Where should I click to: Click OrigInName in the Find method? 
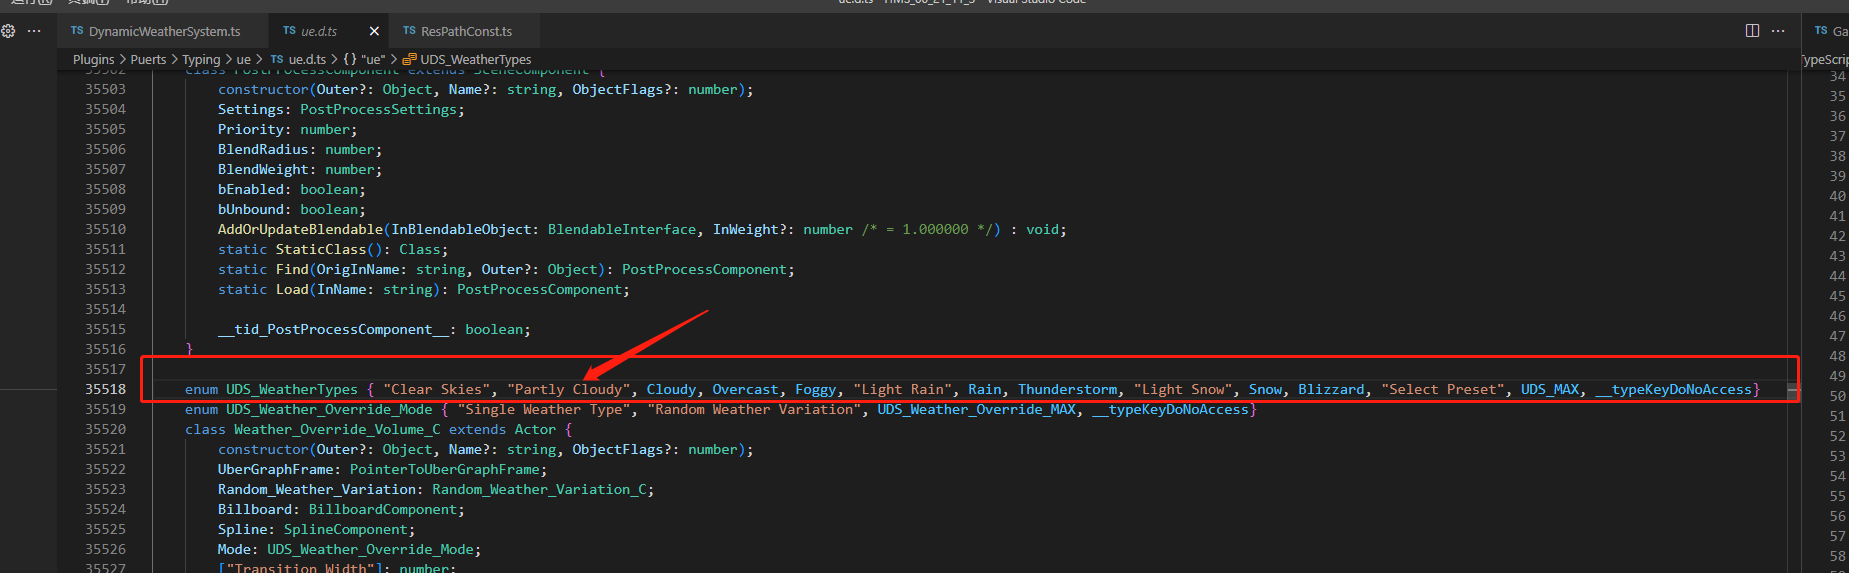[x=358, y=269]
